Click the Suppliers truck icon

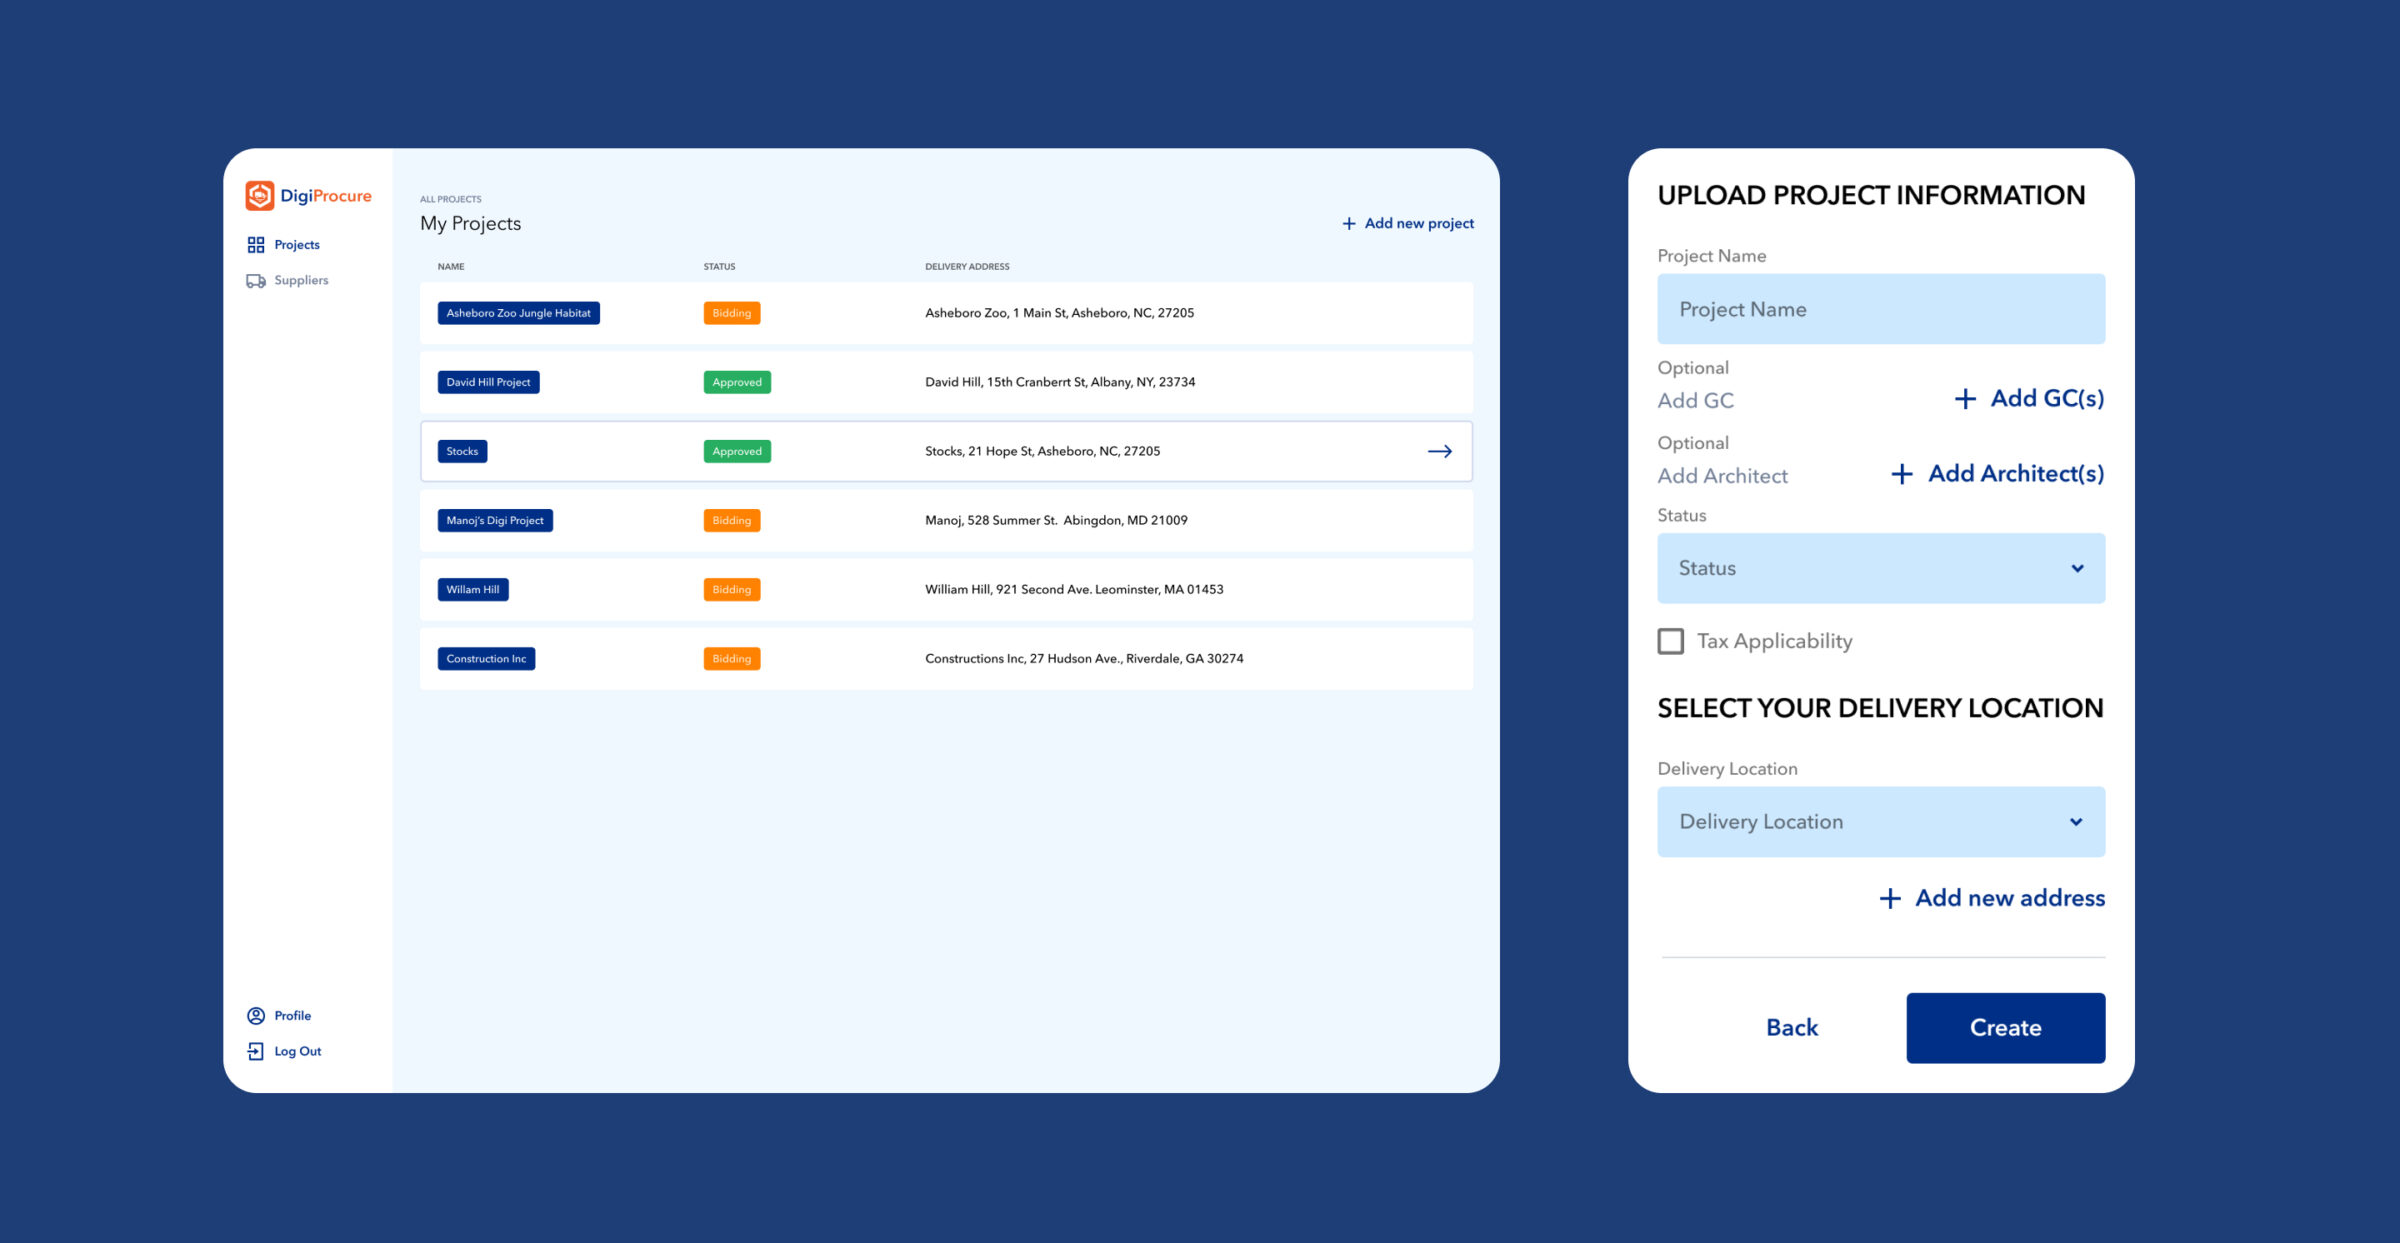256,281
